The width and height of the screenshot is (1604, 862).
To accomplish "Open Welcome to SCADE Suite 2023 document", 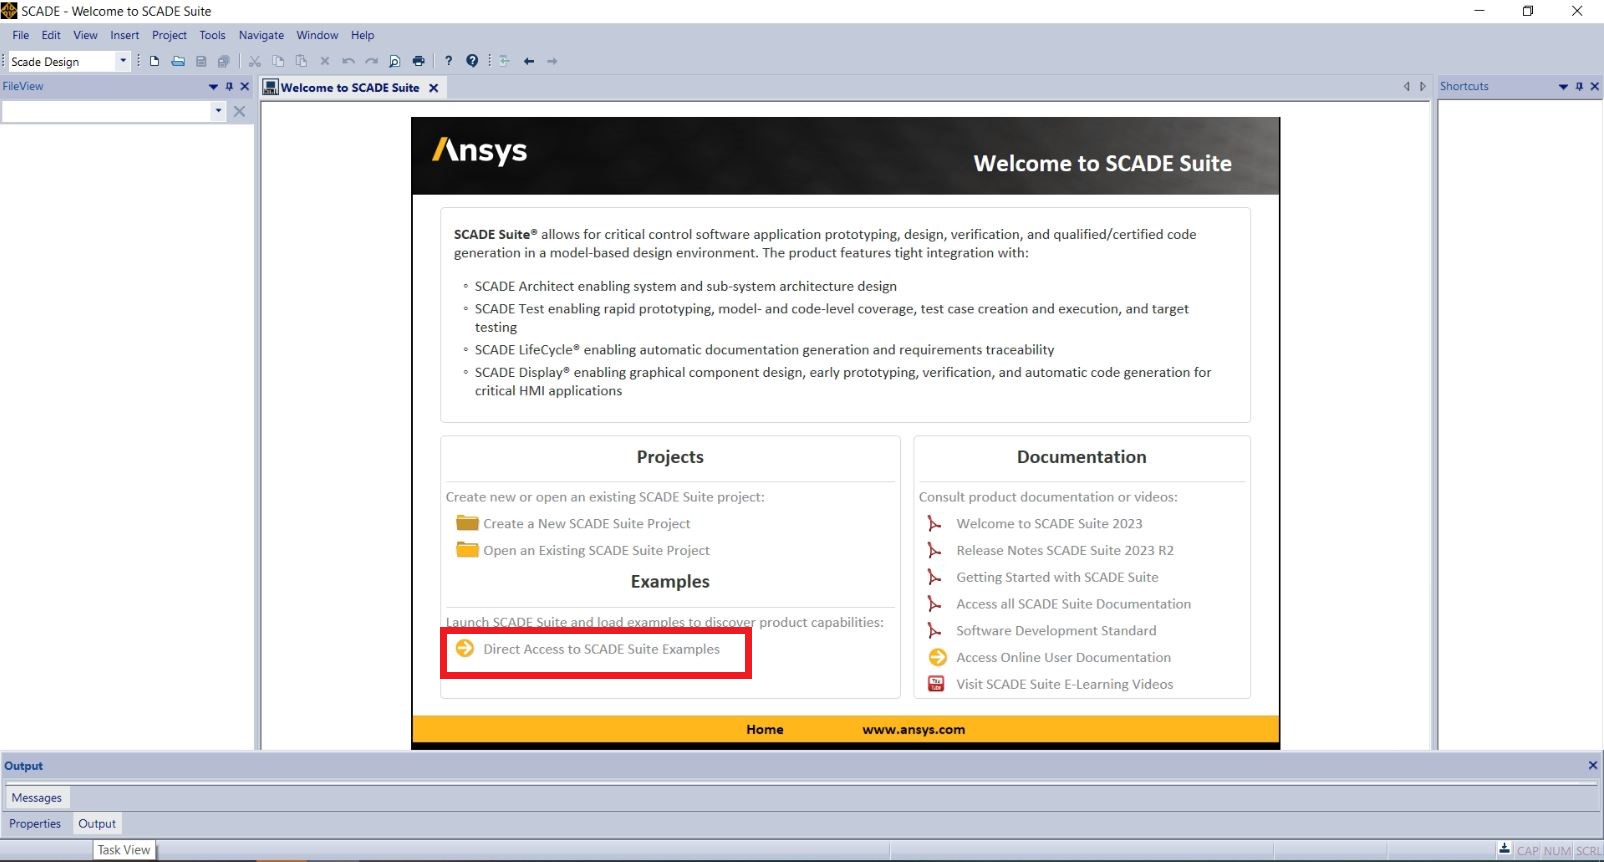I will 1049,523.
